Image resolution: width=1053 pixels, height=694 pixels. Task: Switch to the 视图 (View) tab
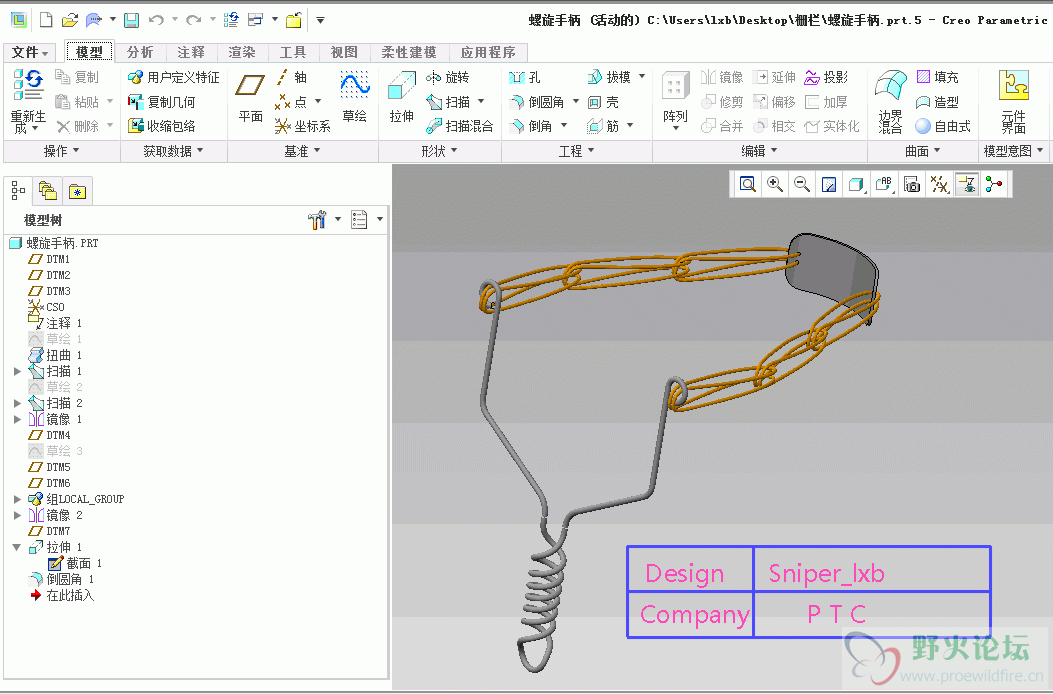click(344, 52)
